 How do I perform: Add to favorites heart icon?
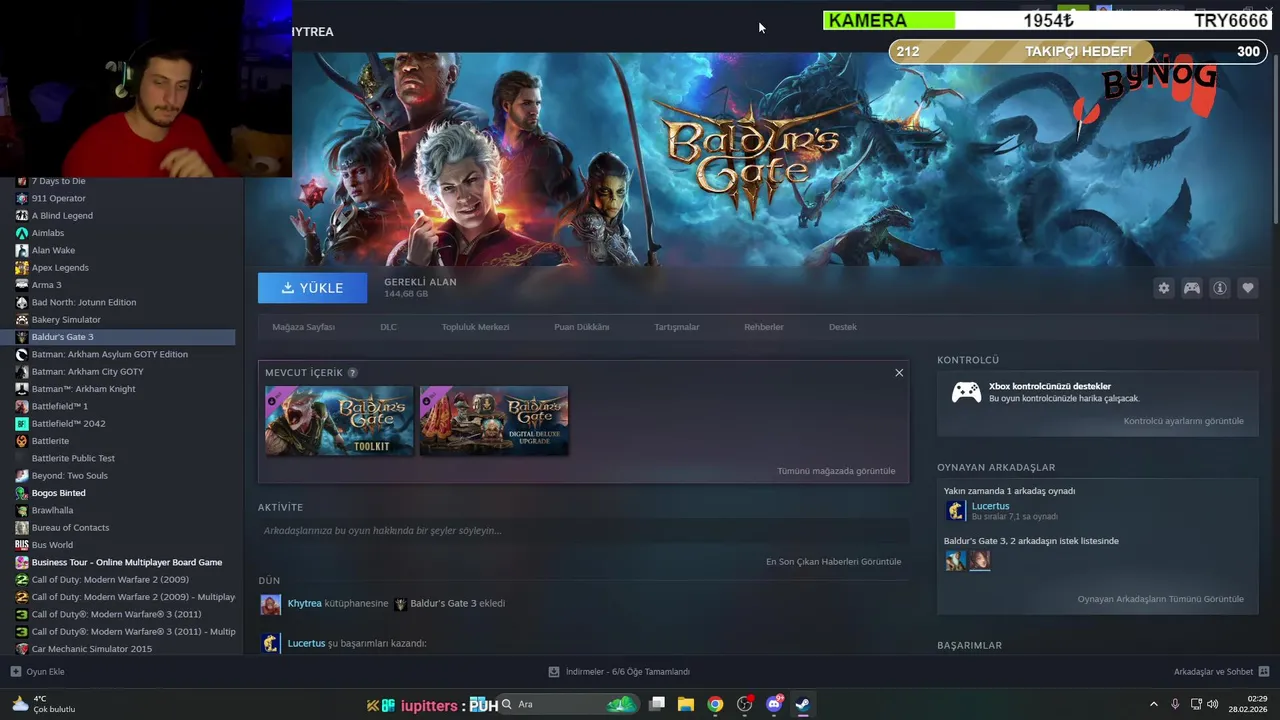(1248, 288)
